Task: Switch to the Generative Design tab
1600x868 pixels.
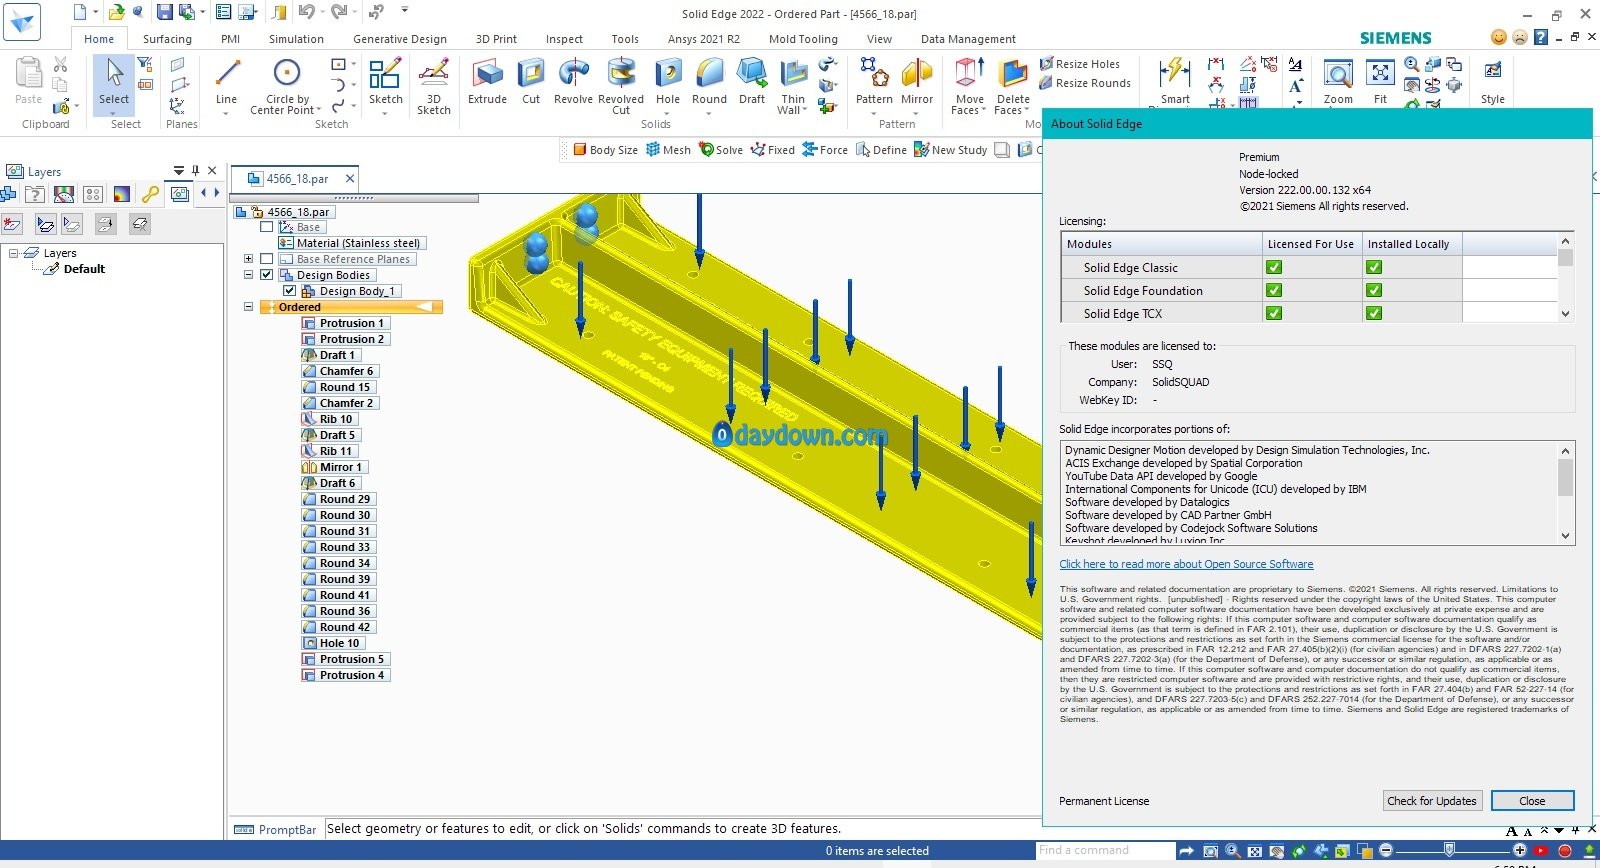Action: point(400,39)
